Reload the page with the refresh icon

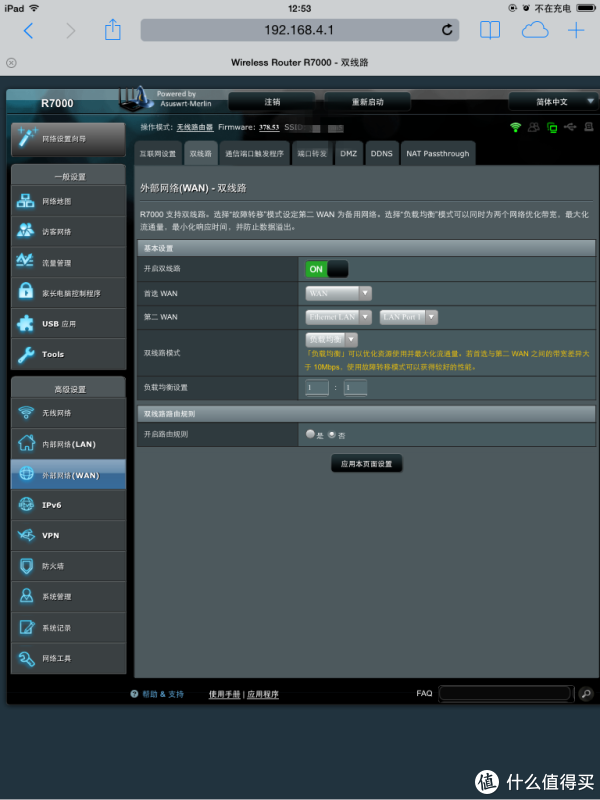pos(447,30)
